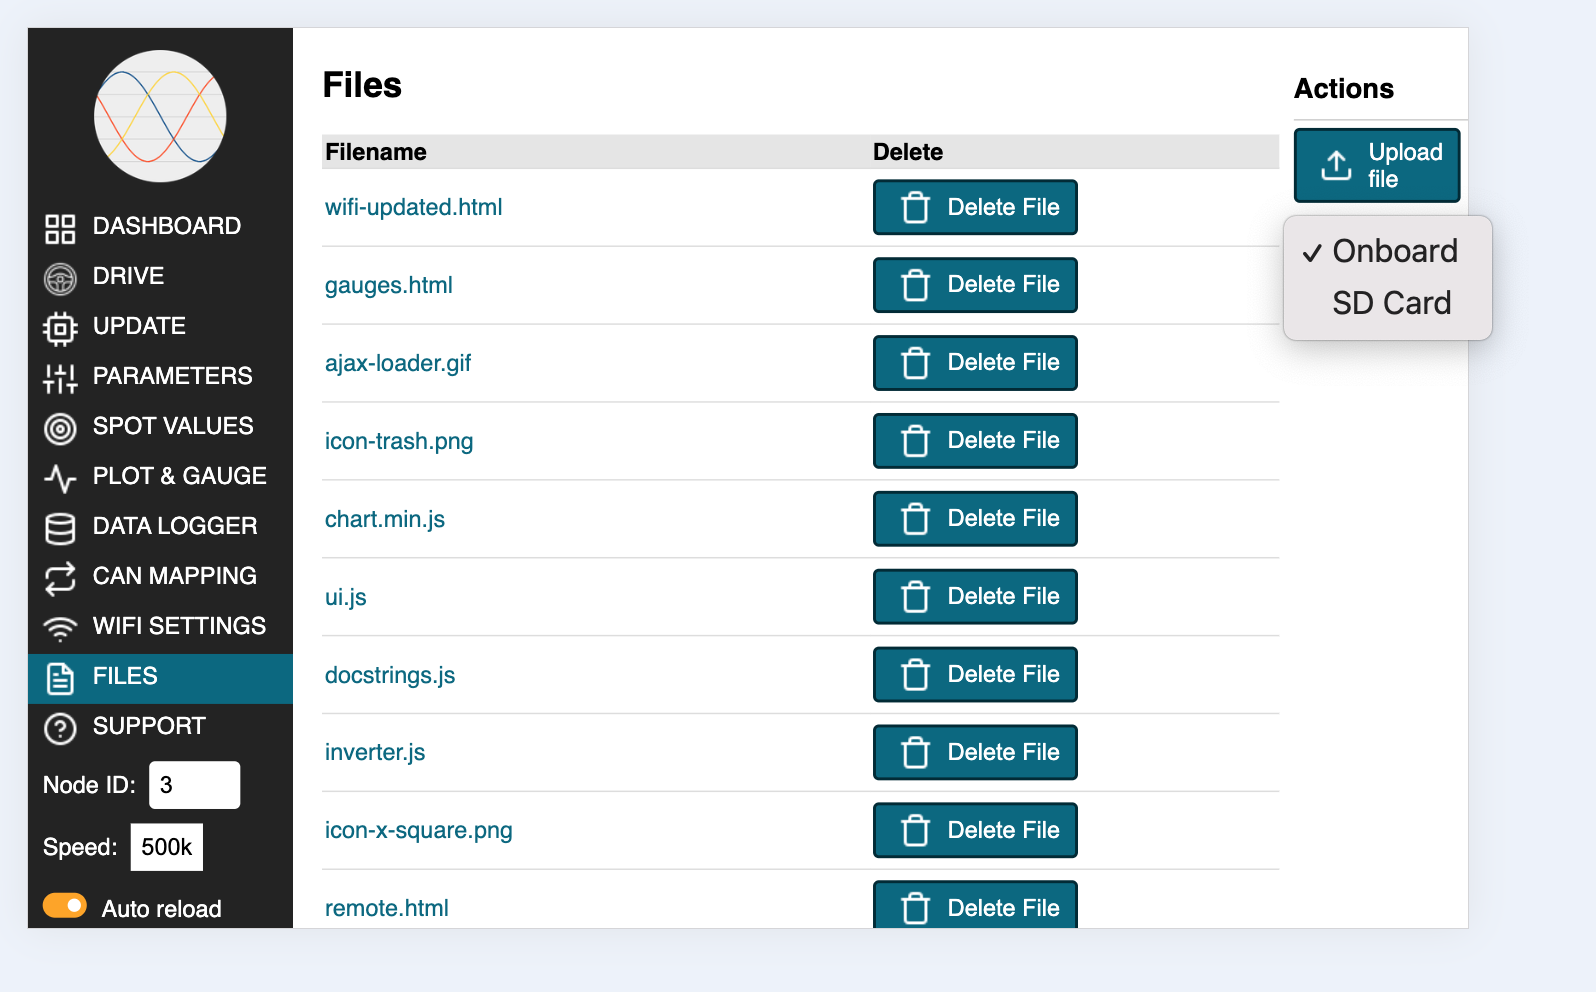Click the Dashboard grid icon in sidebar

60,228
